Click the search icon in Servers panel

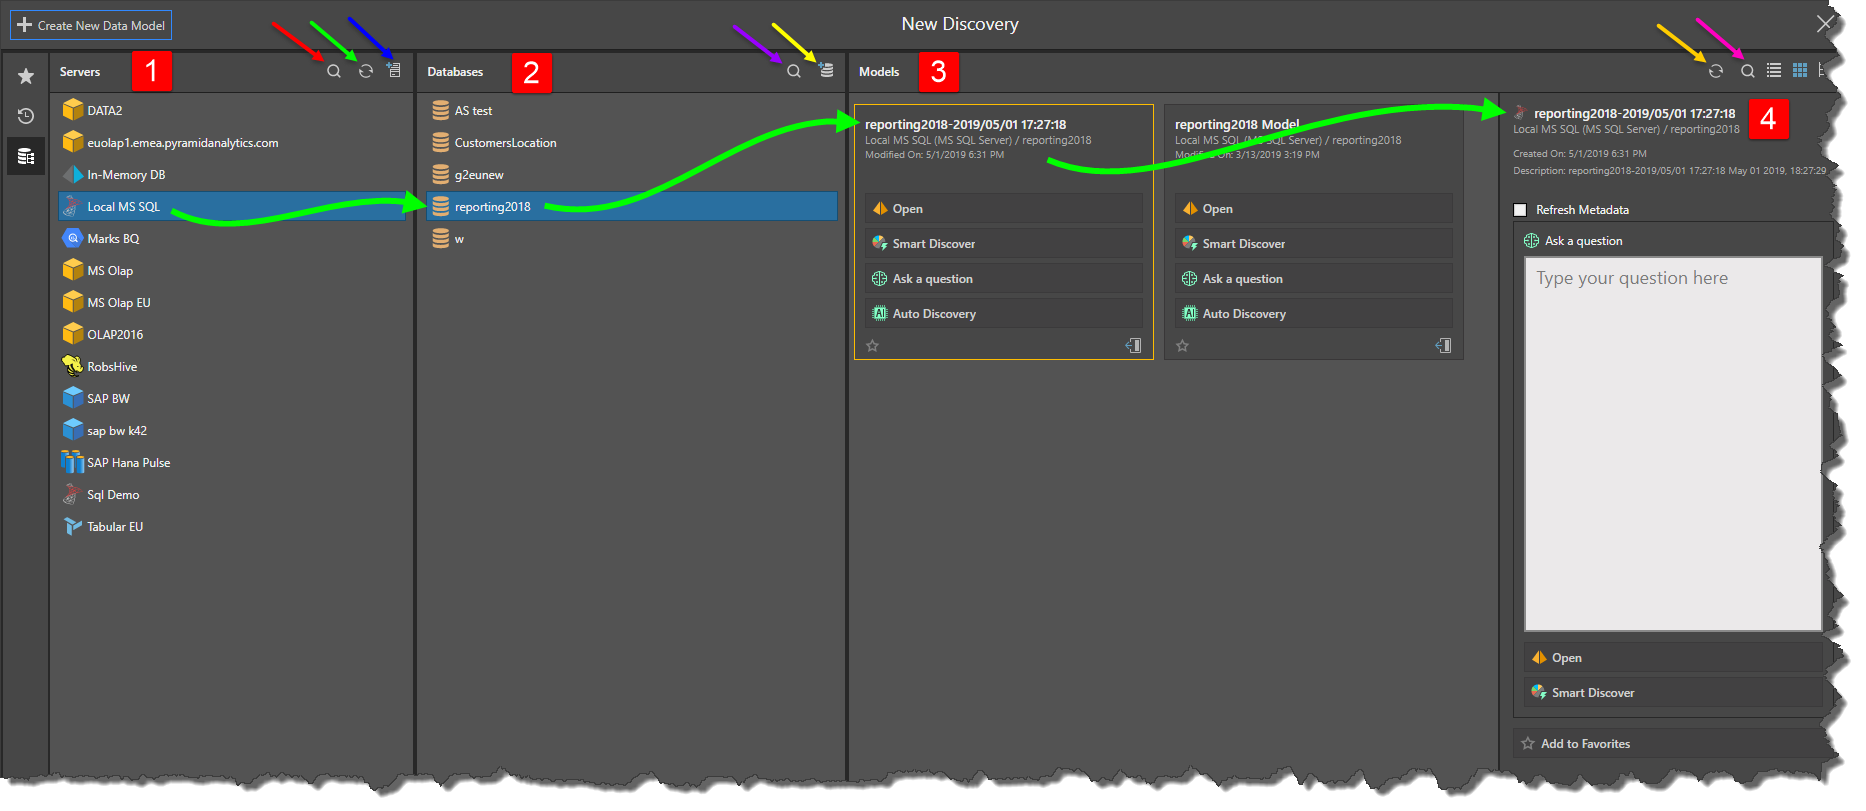click(334, 72)
